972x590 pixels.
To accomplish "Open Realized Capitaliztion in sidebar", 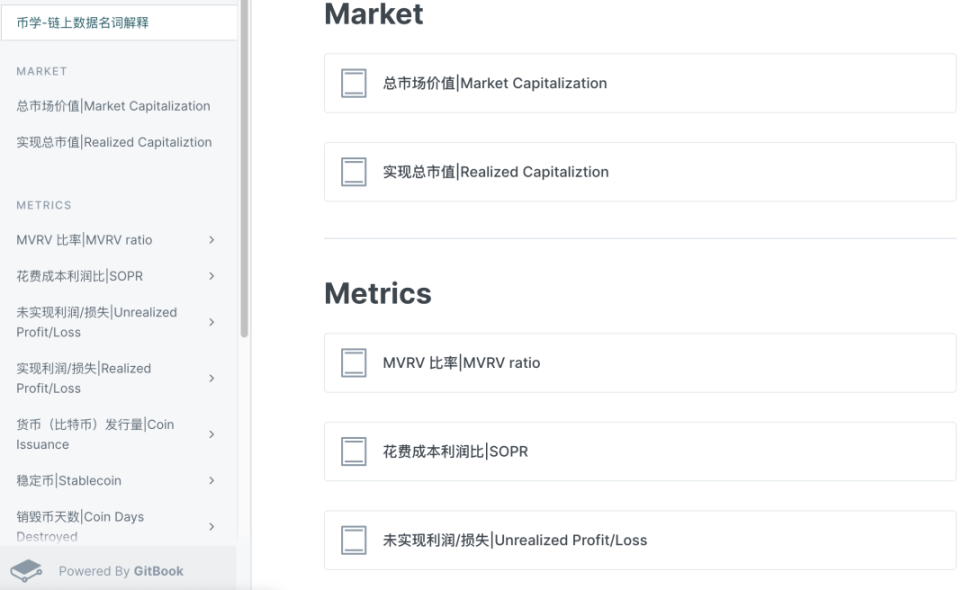I will tap(114, 142).
